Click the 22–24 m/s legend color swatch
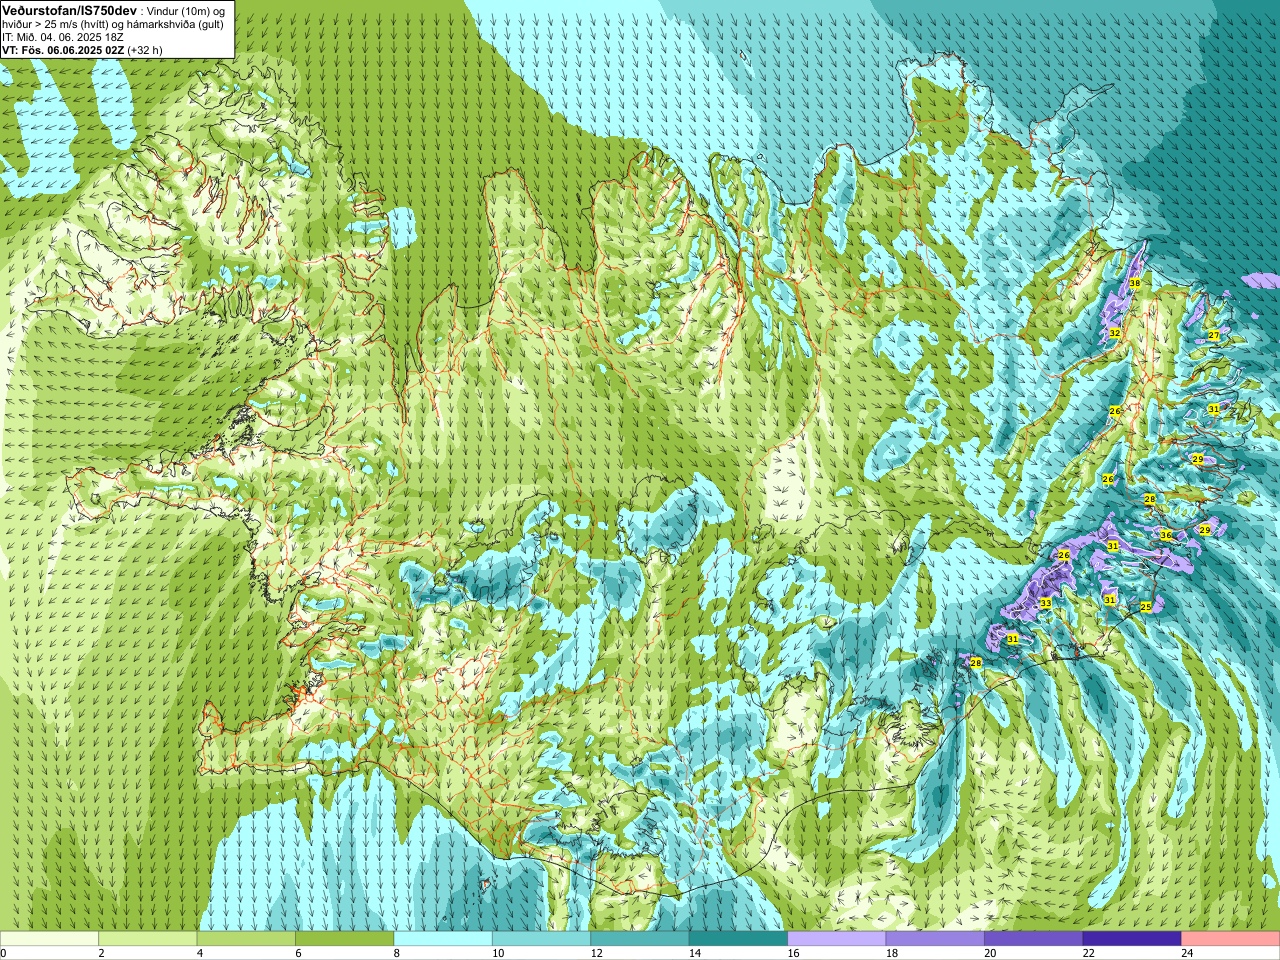Screen dimensions: 1280x960 click(1132, 939)
